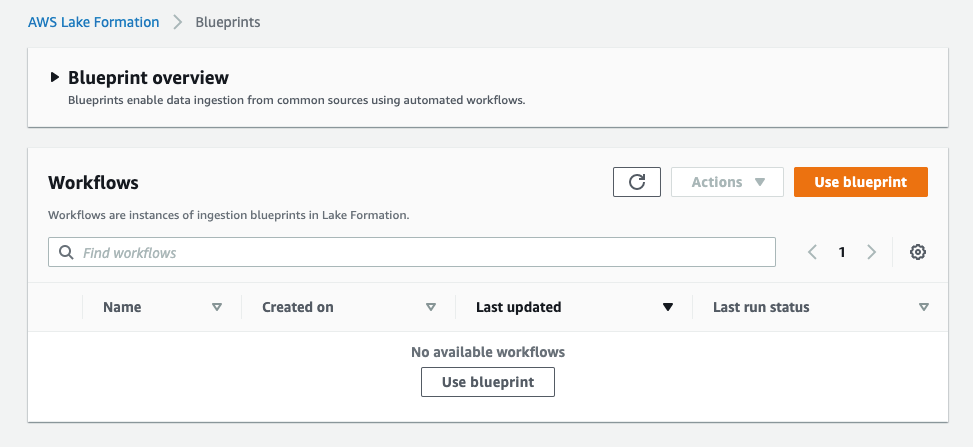Go to next page of workflows
The width and height of the screenshot is (973, 447).
(871, 252)
